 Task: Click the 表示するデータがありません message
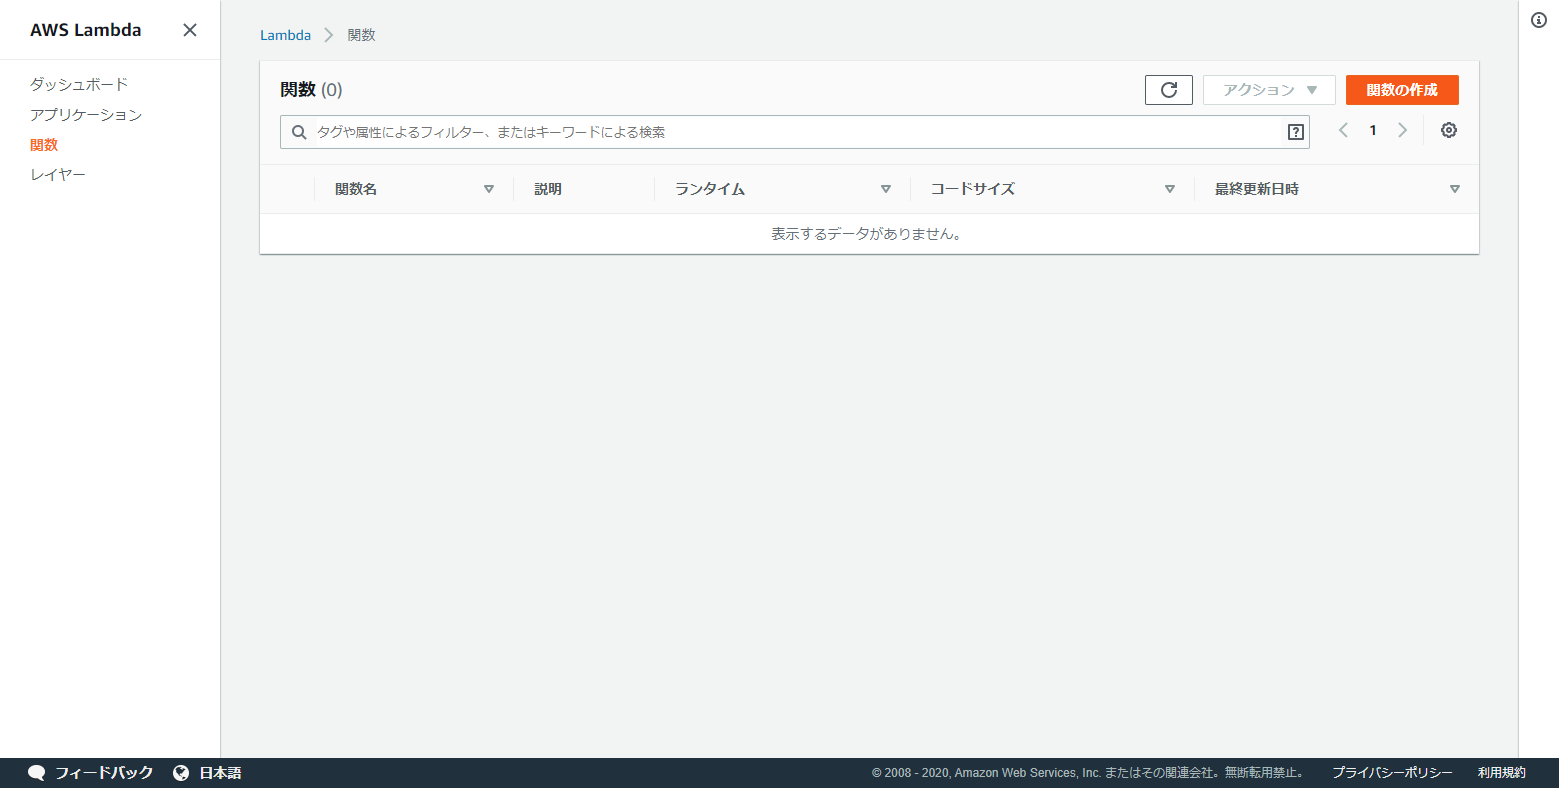point(866,234)
